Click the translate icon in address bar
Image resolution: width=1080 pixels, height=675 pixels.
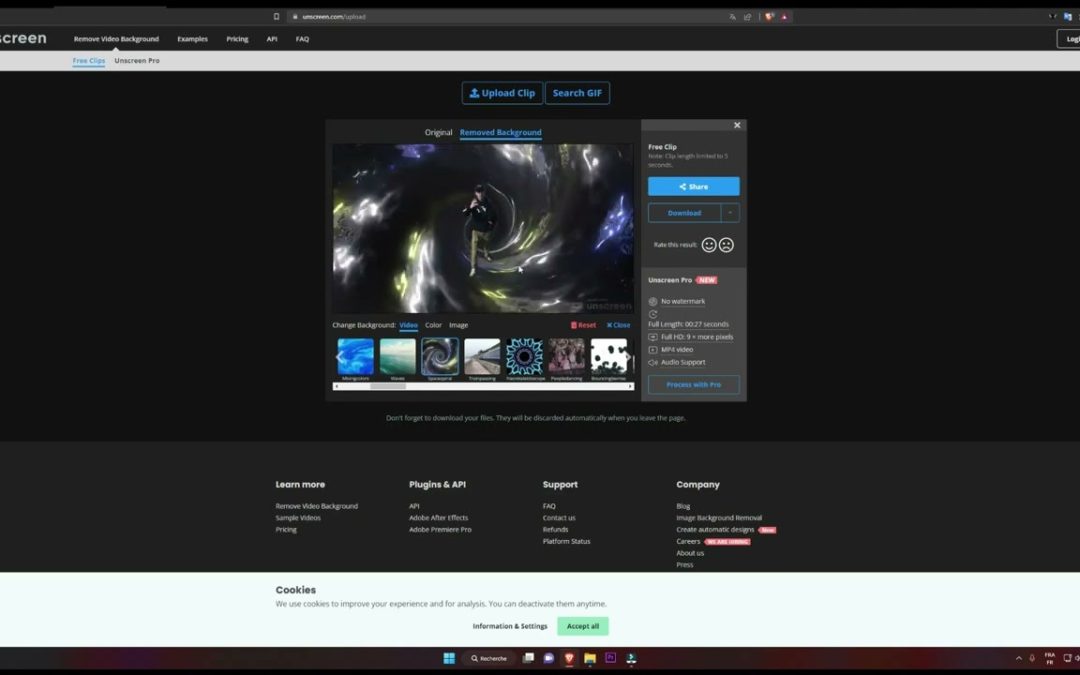point(732,17)
